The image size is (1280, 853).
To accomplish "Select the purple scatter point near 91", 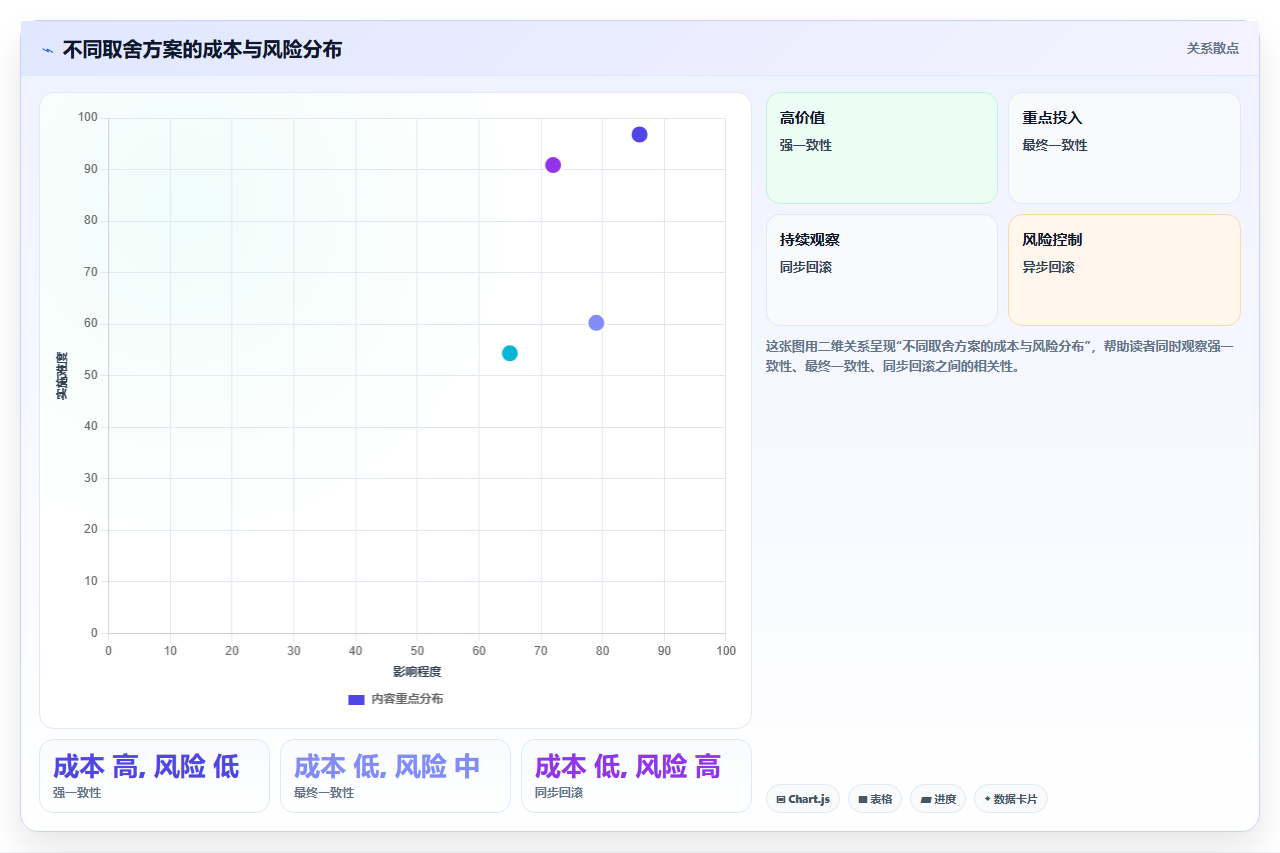I will click(553, 165).
